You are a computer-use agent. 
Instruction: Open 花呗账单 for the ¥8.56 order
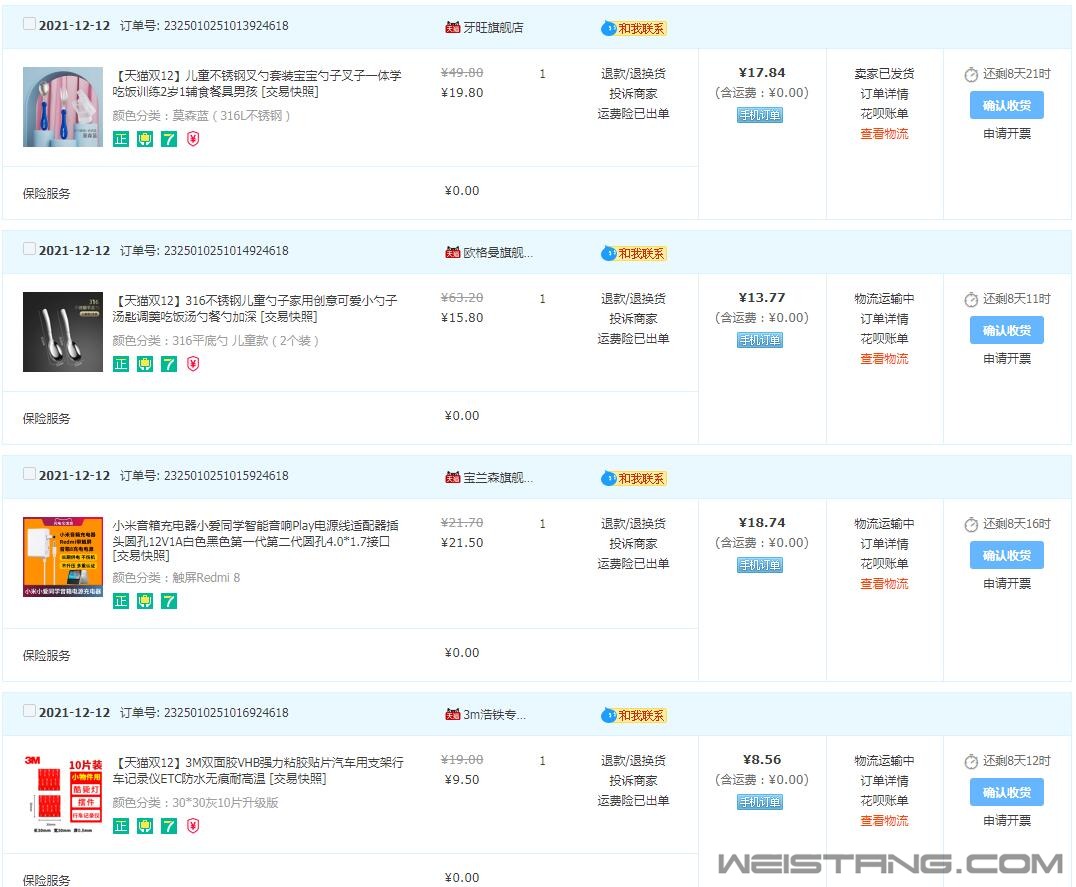[x=884, y=801]
